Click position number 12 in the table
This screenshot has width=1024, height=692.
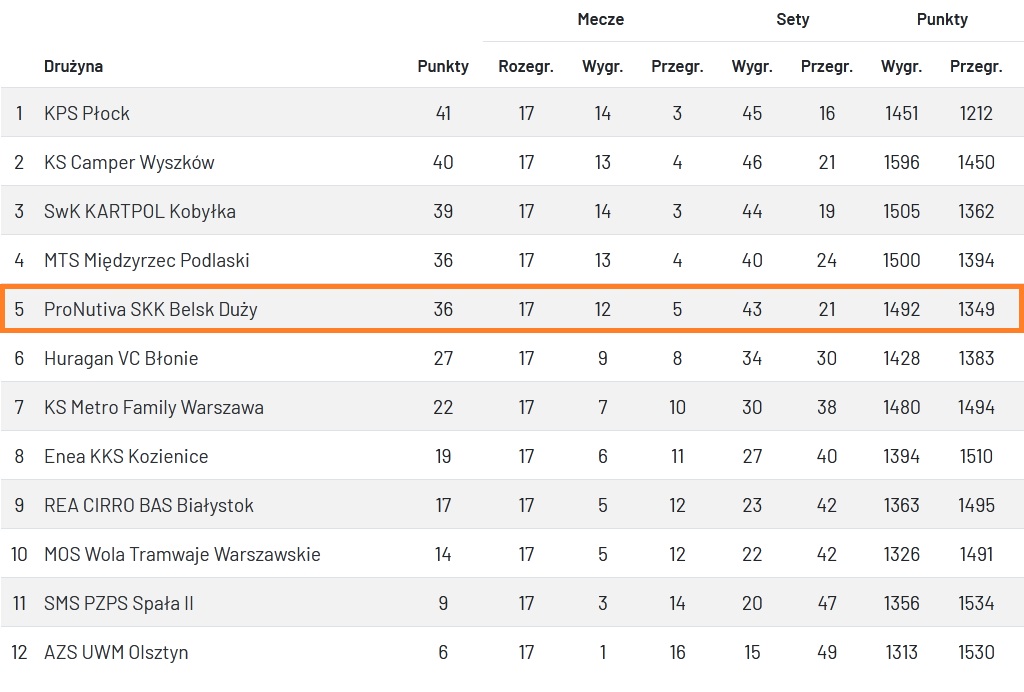(19, 652)
